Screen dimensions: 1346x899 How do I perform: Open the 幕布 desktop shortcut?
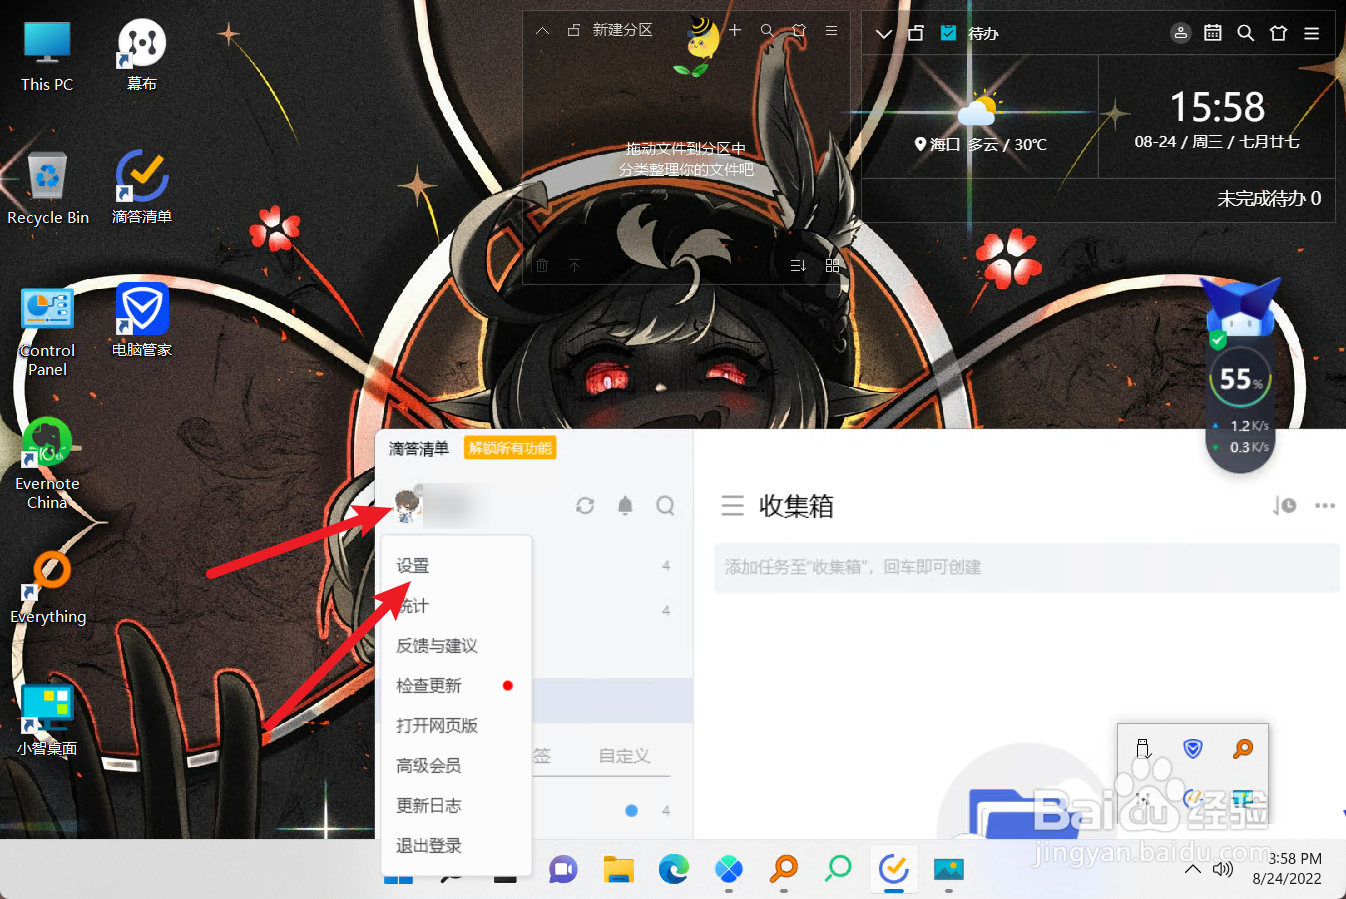(142, 56)
